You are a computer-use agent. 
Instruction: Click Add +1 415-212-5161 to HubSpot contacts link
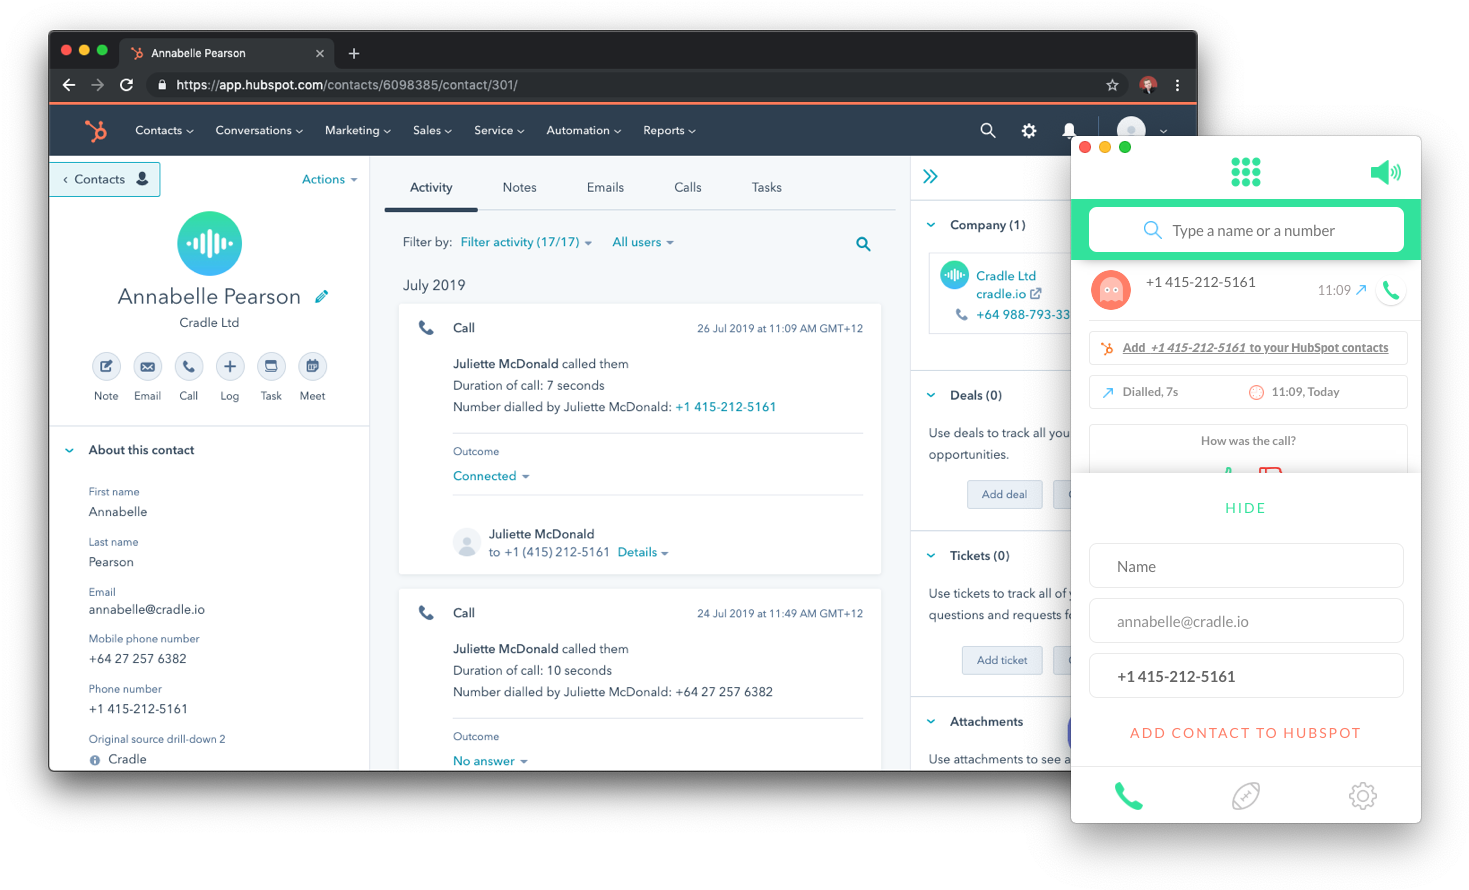[1254, 348]
